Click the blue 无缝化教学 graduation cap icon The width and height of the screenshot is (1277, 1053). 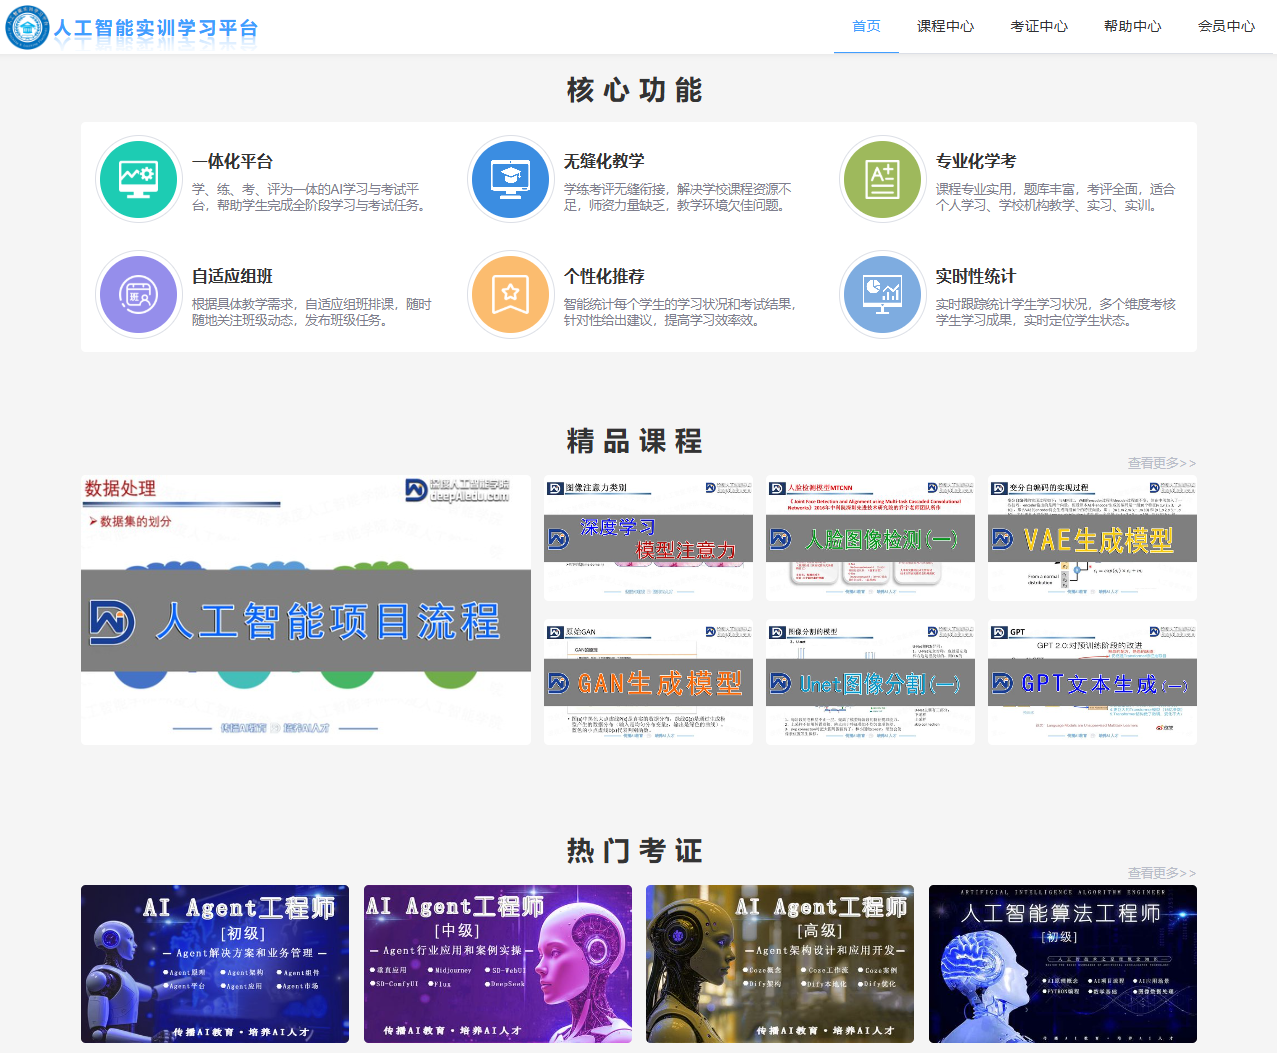coord(511,180)
